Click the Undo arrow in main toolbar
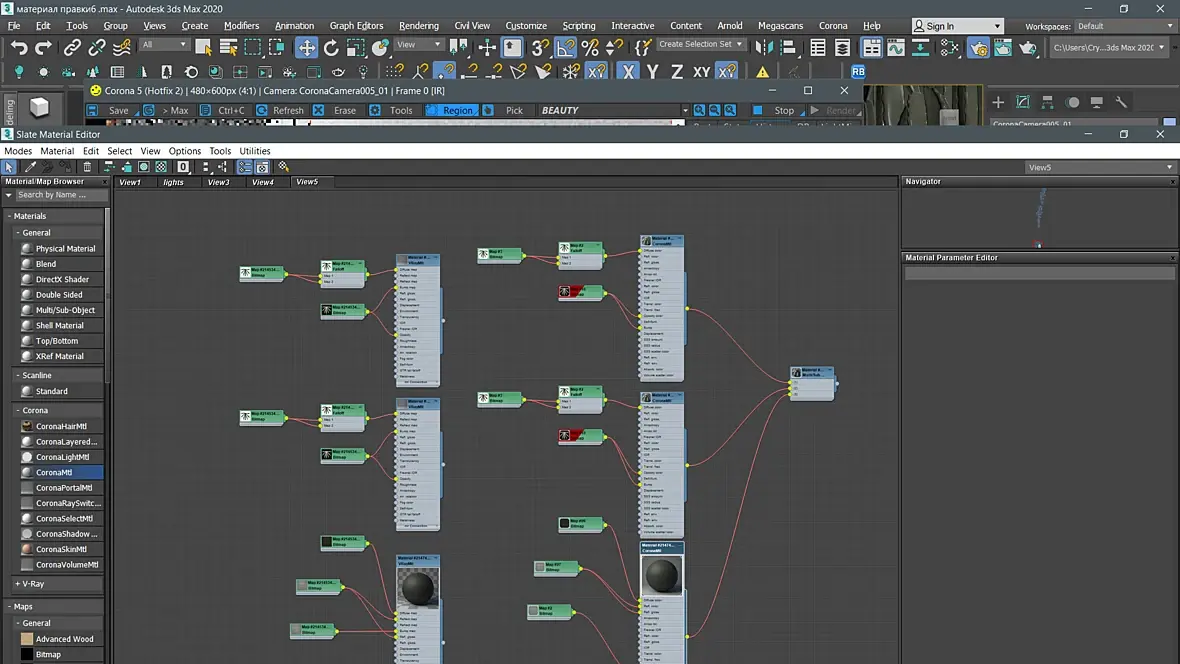 tap(18, 47)
